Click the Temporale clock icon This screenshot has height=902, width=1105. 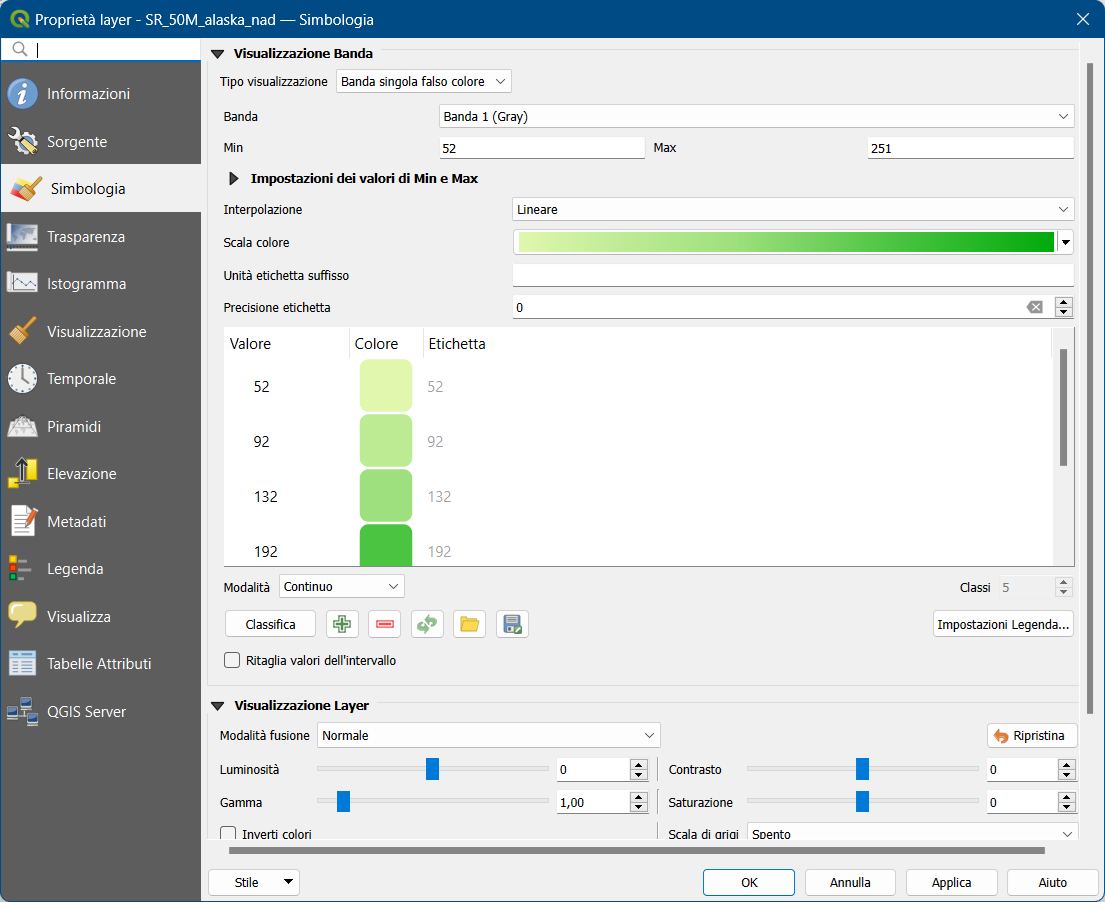(x=23, y=378)
